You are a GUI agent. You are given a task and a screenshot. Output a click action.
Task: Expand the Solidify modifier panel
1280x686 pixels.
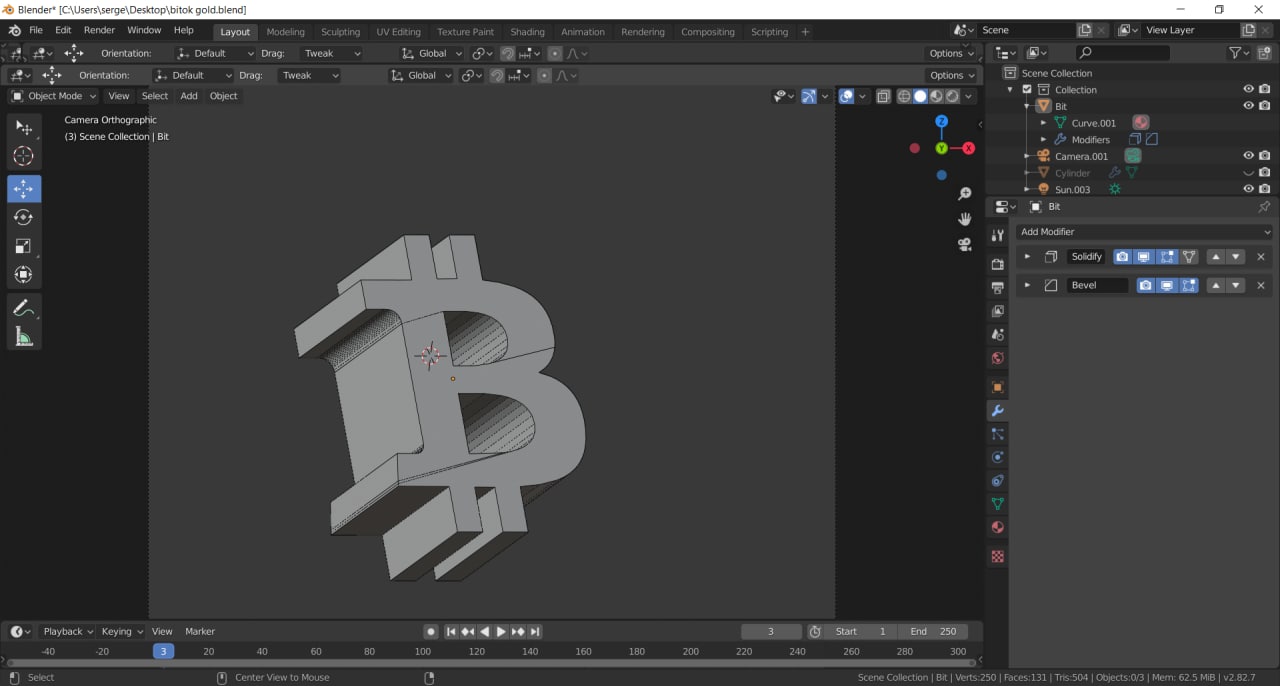tap(1027, 257)
